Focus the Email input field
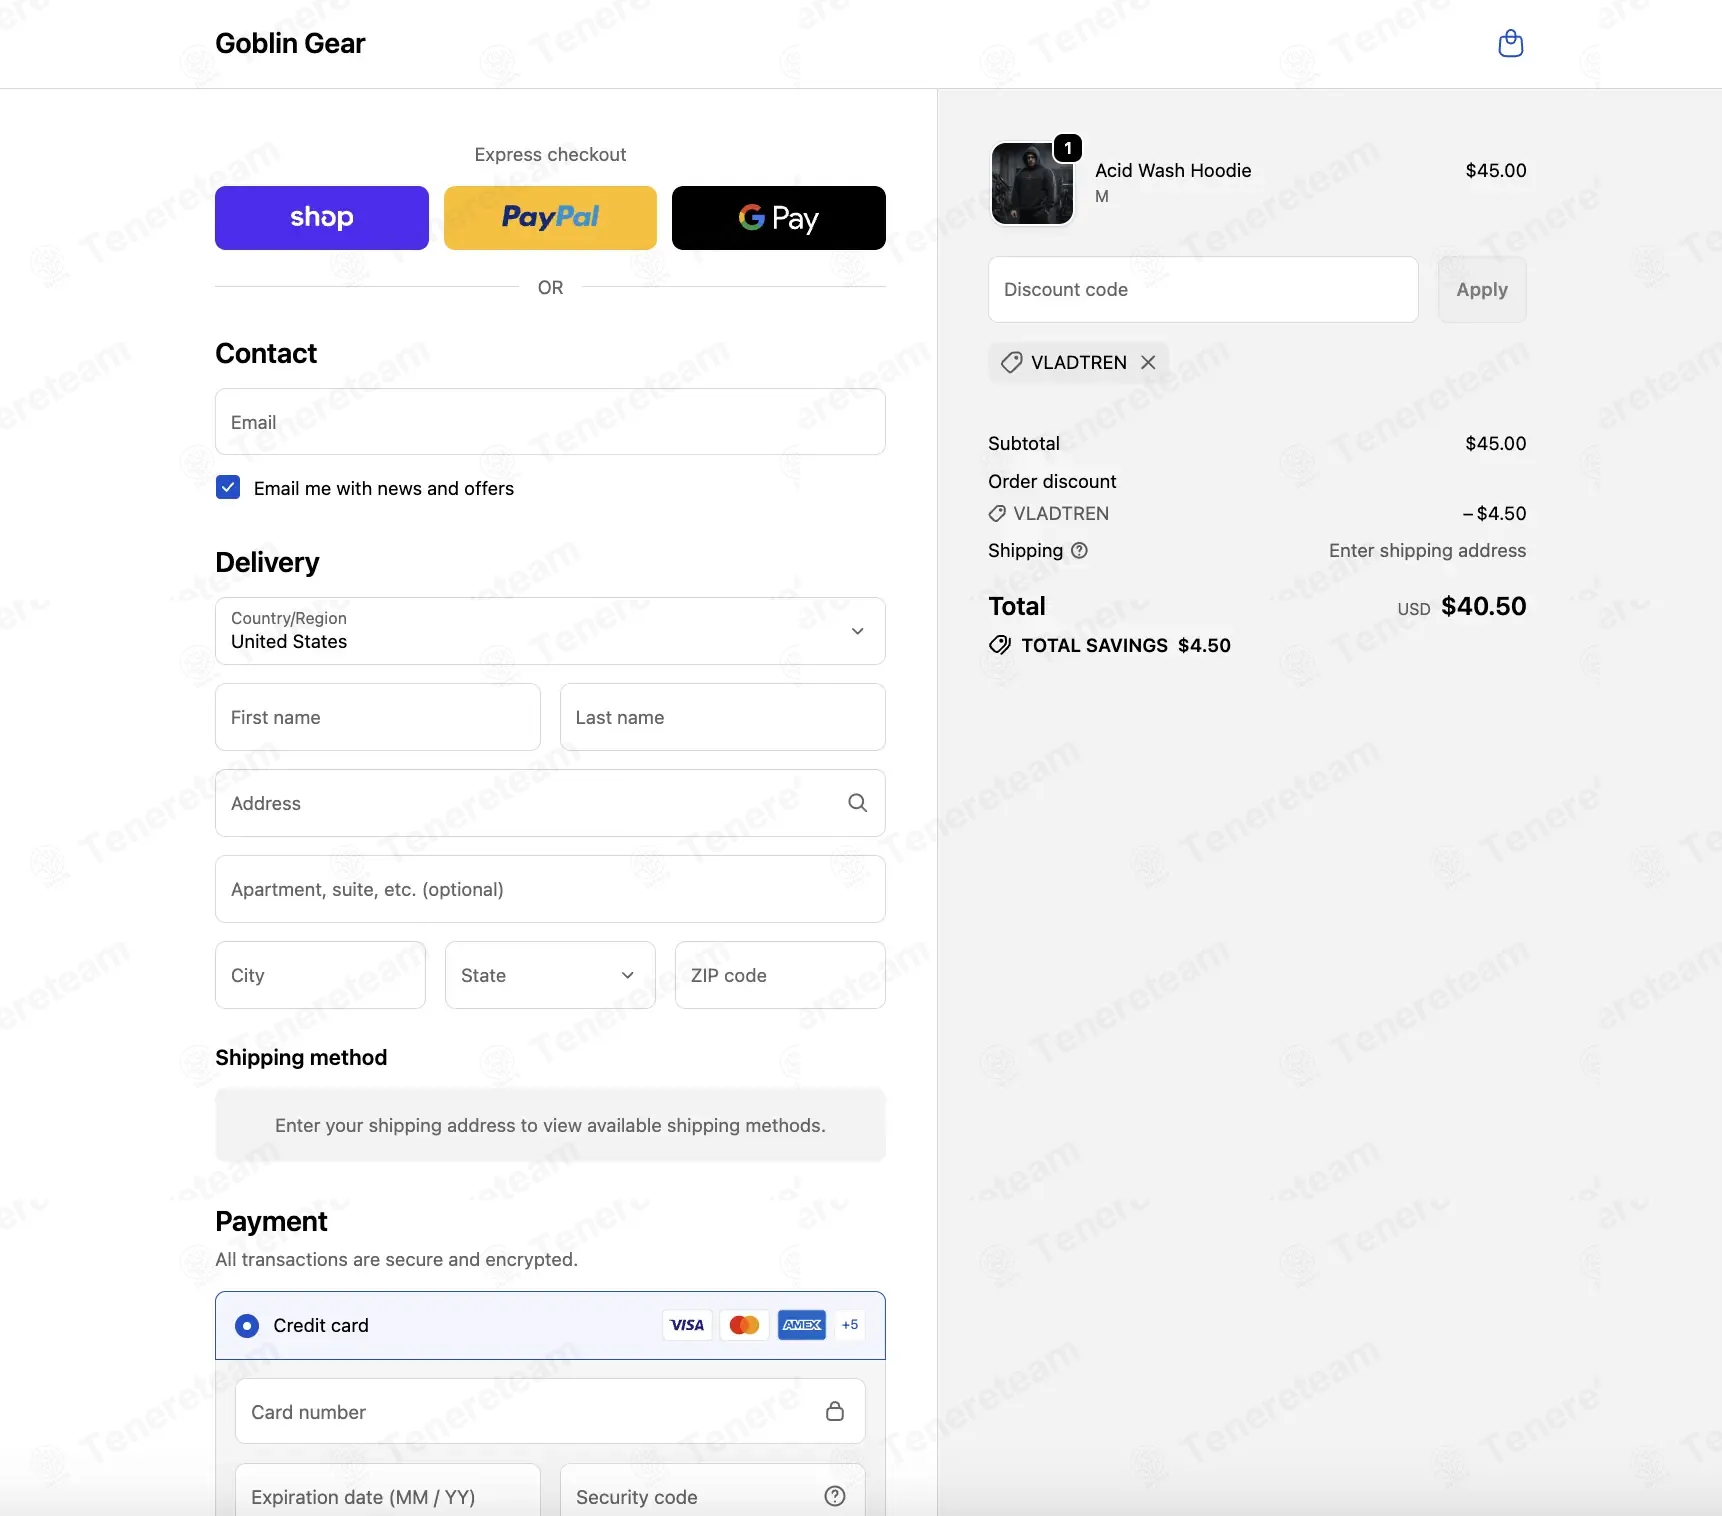Image resolution: width=1722 pixels, height=1516 pixels. tap(550, 422)
